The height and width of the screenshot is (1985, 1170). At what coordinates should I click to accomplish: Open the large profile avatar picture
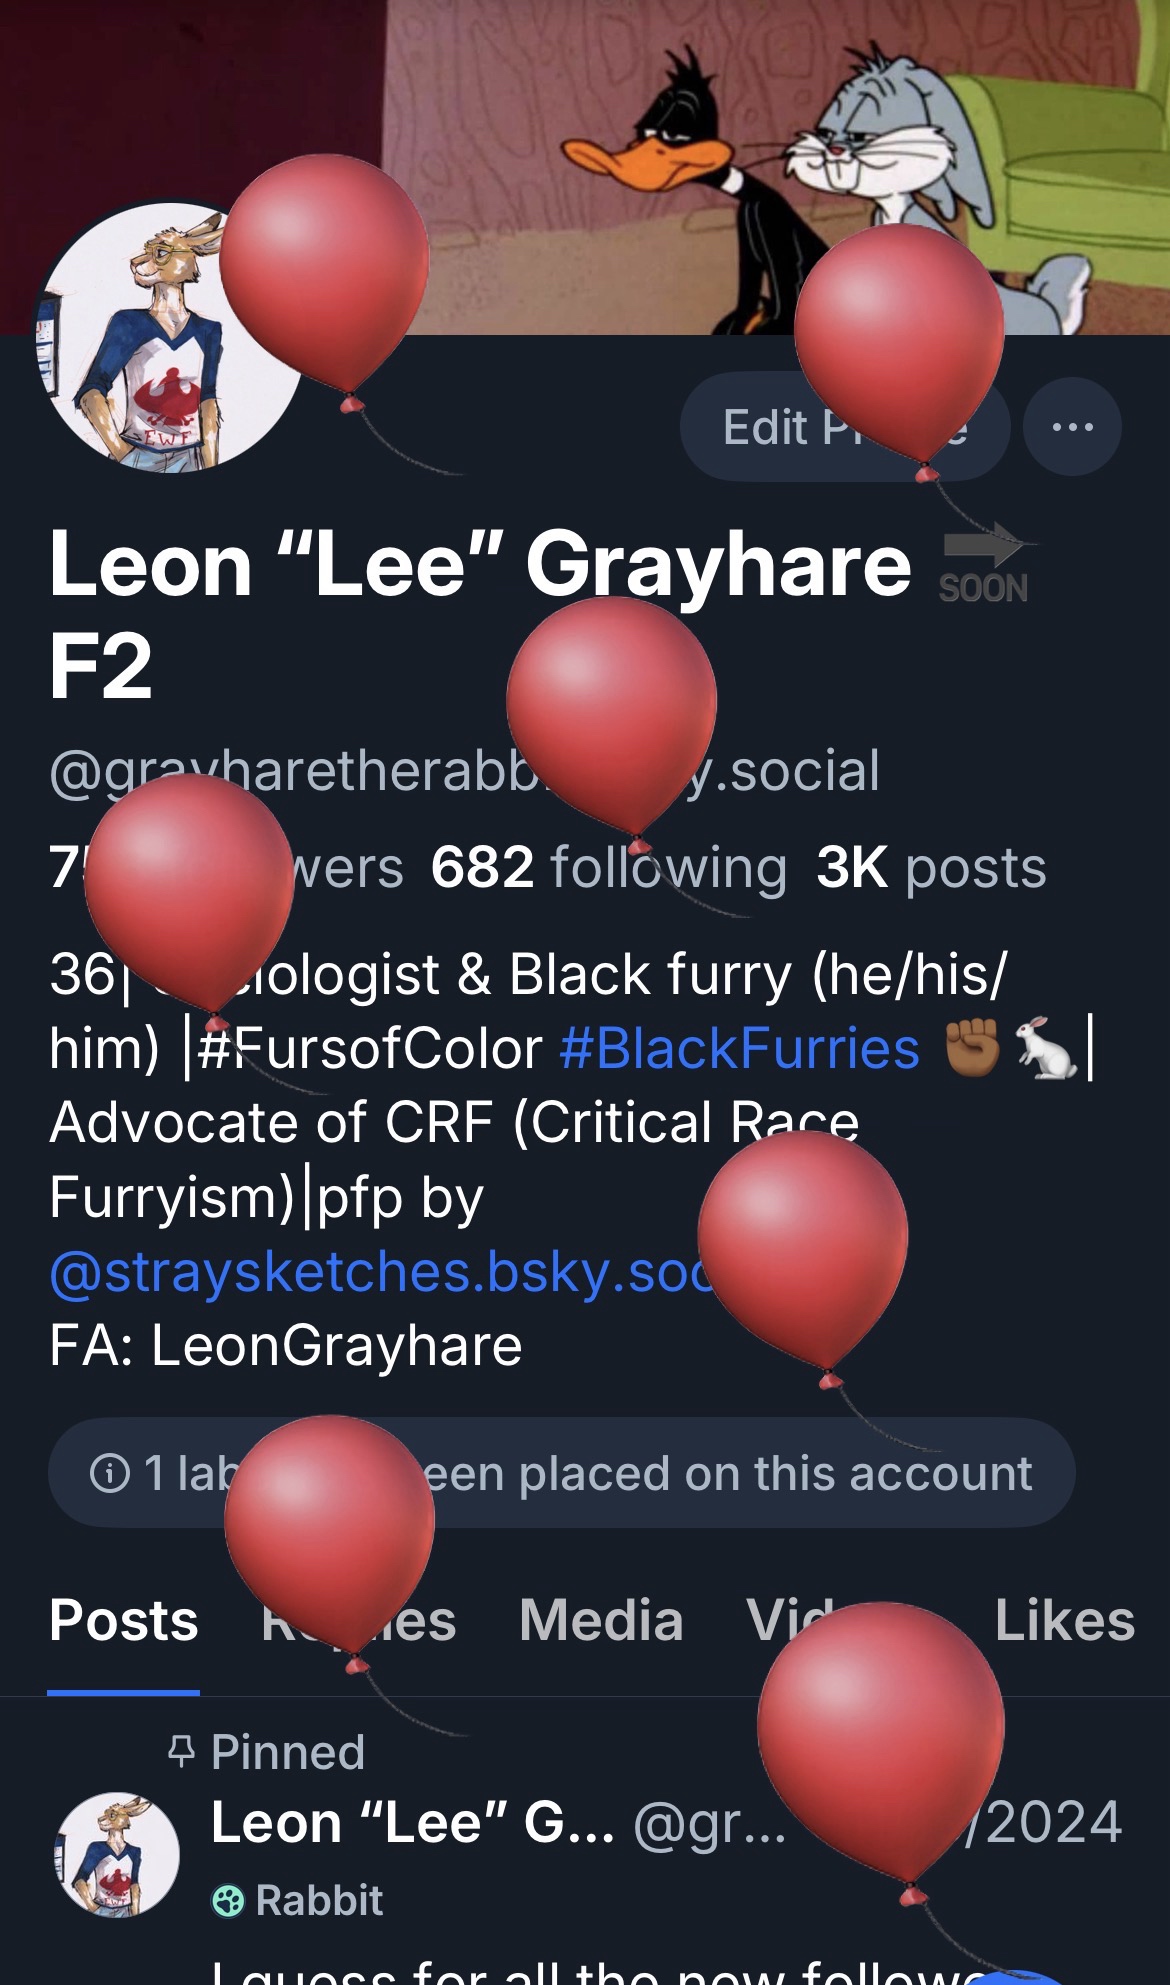170,337
